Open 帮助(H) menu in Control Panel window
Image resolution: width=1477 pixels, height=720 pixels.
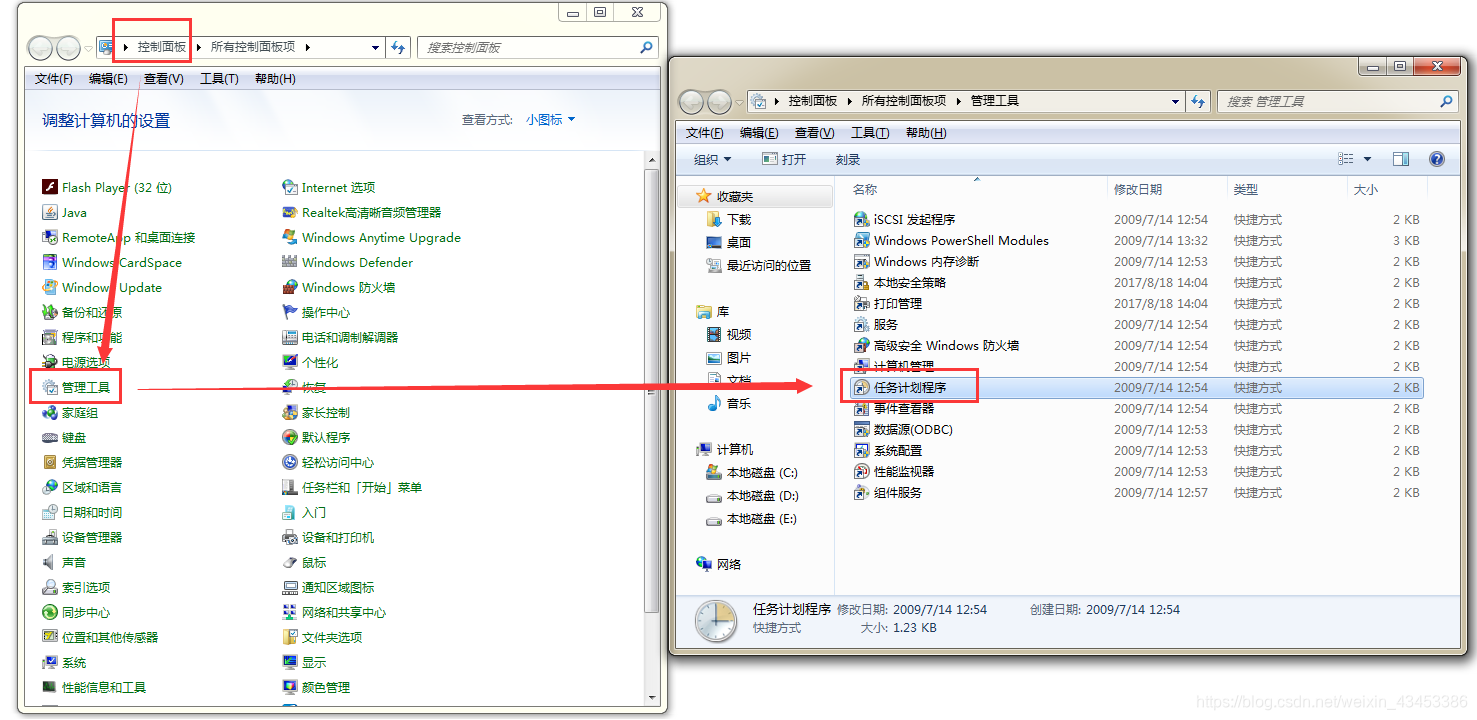(x=275, y=79)
